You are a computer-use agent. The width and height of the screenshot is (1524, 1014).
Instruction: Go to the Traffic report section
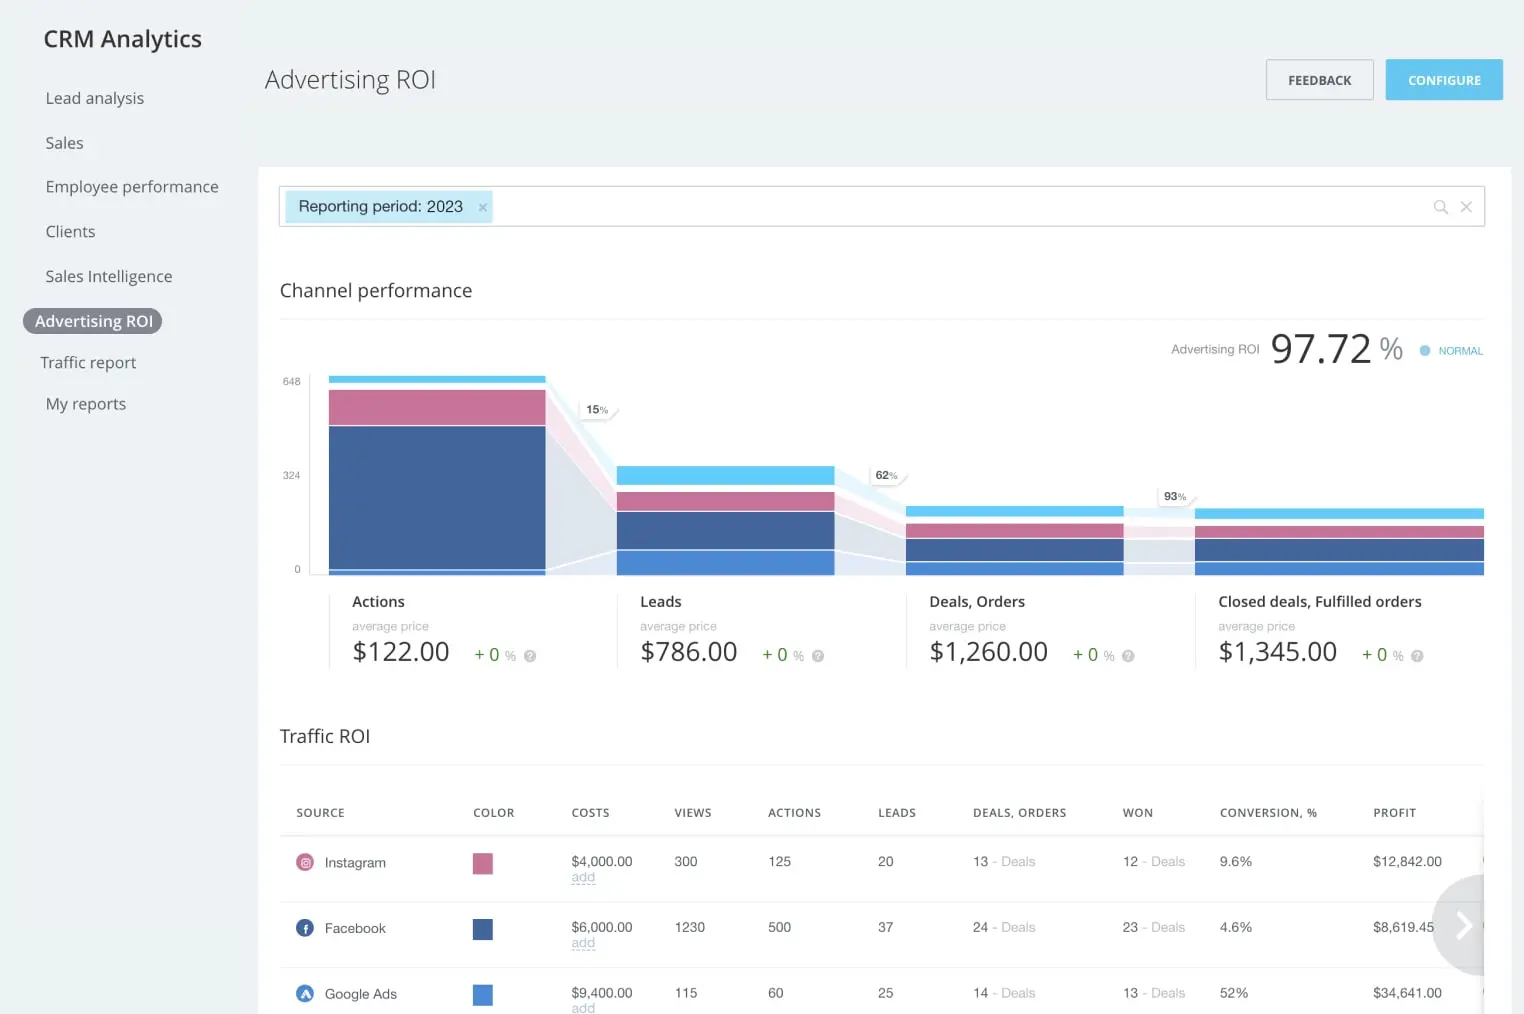[x=88, y=363]
